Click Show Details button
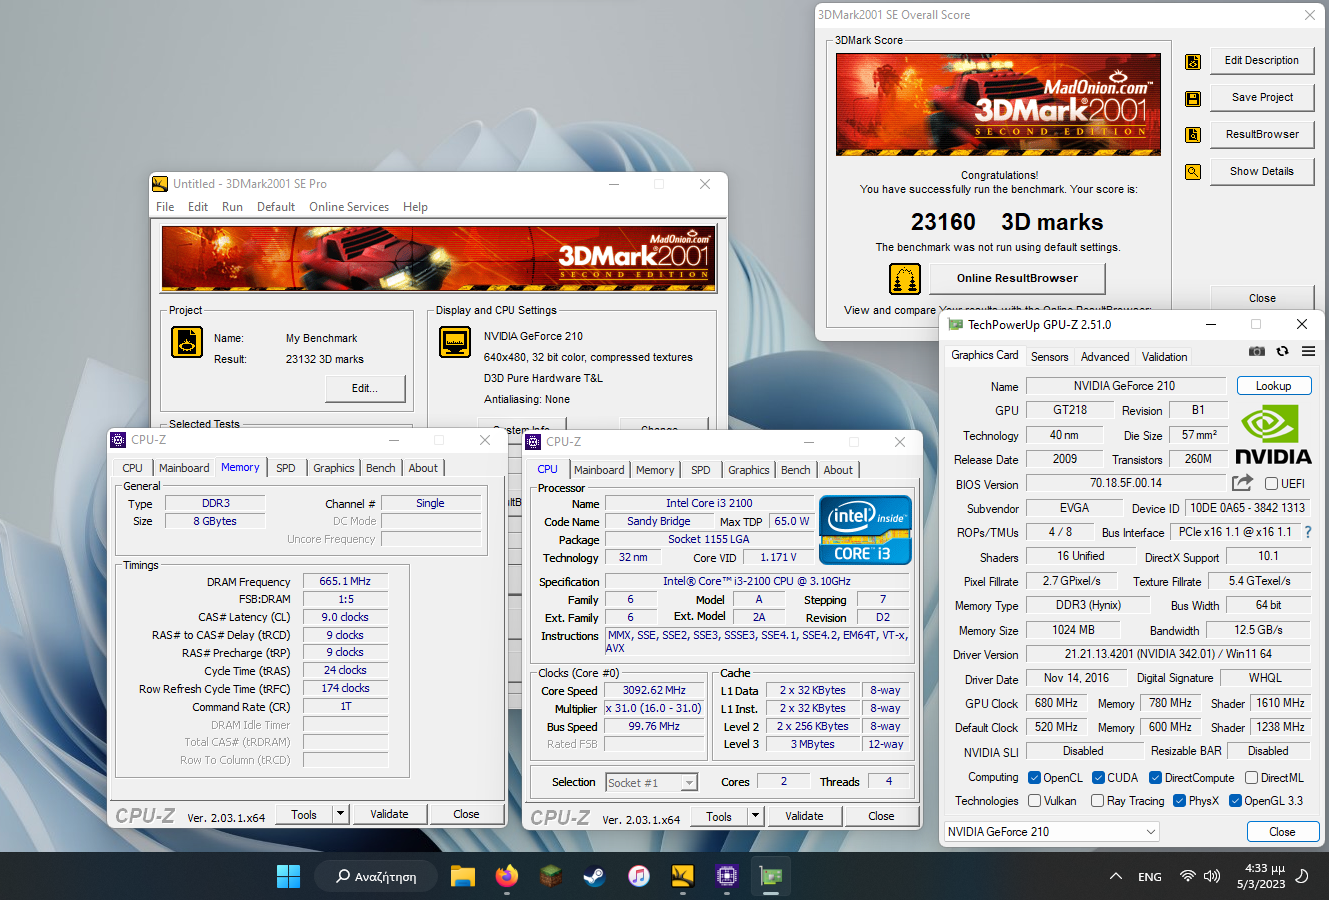 (1262, 172)
